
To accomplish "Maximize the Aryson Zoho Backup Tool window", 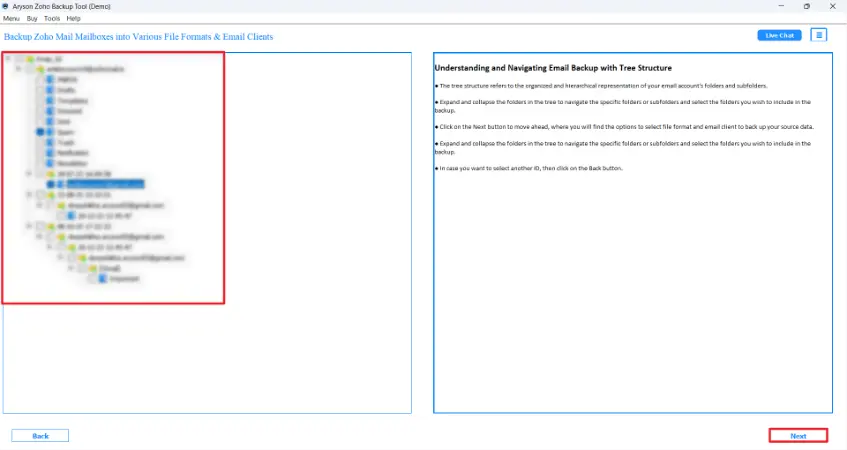I will (x=806, y=6).
